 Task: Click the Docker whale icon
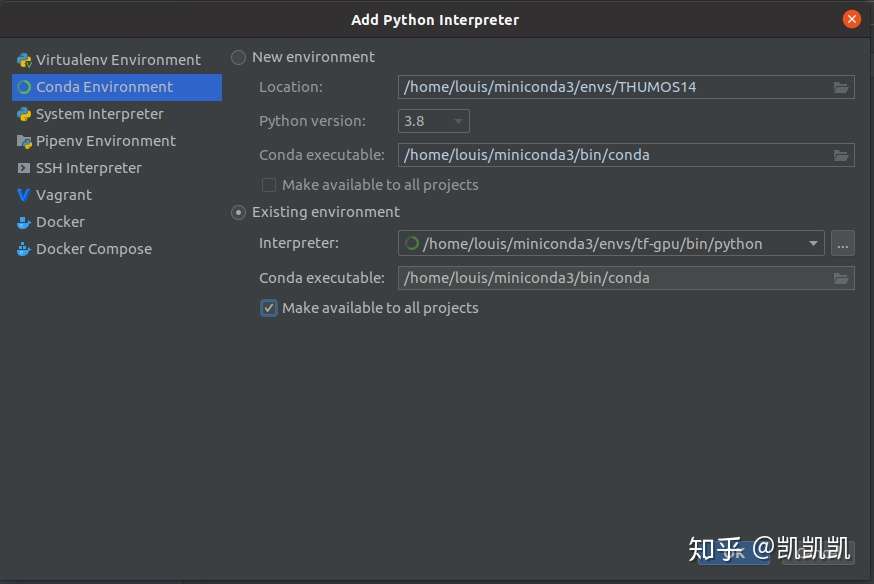(24, 222)
